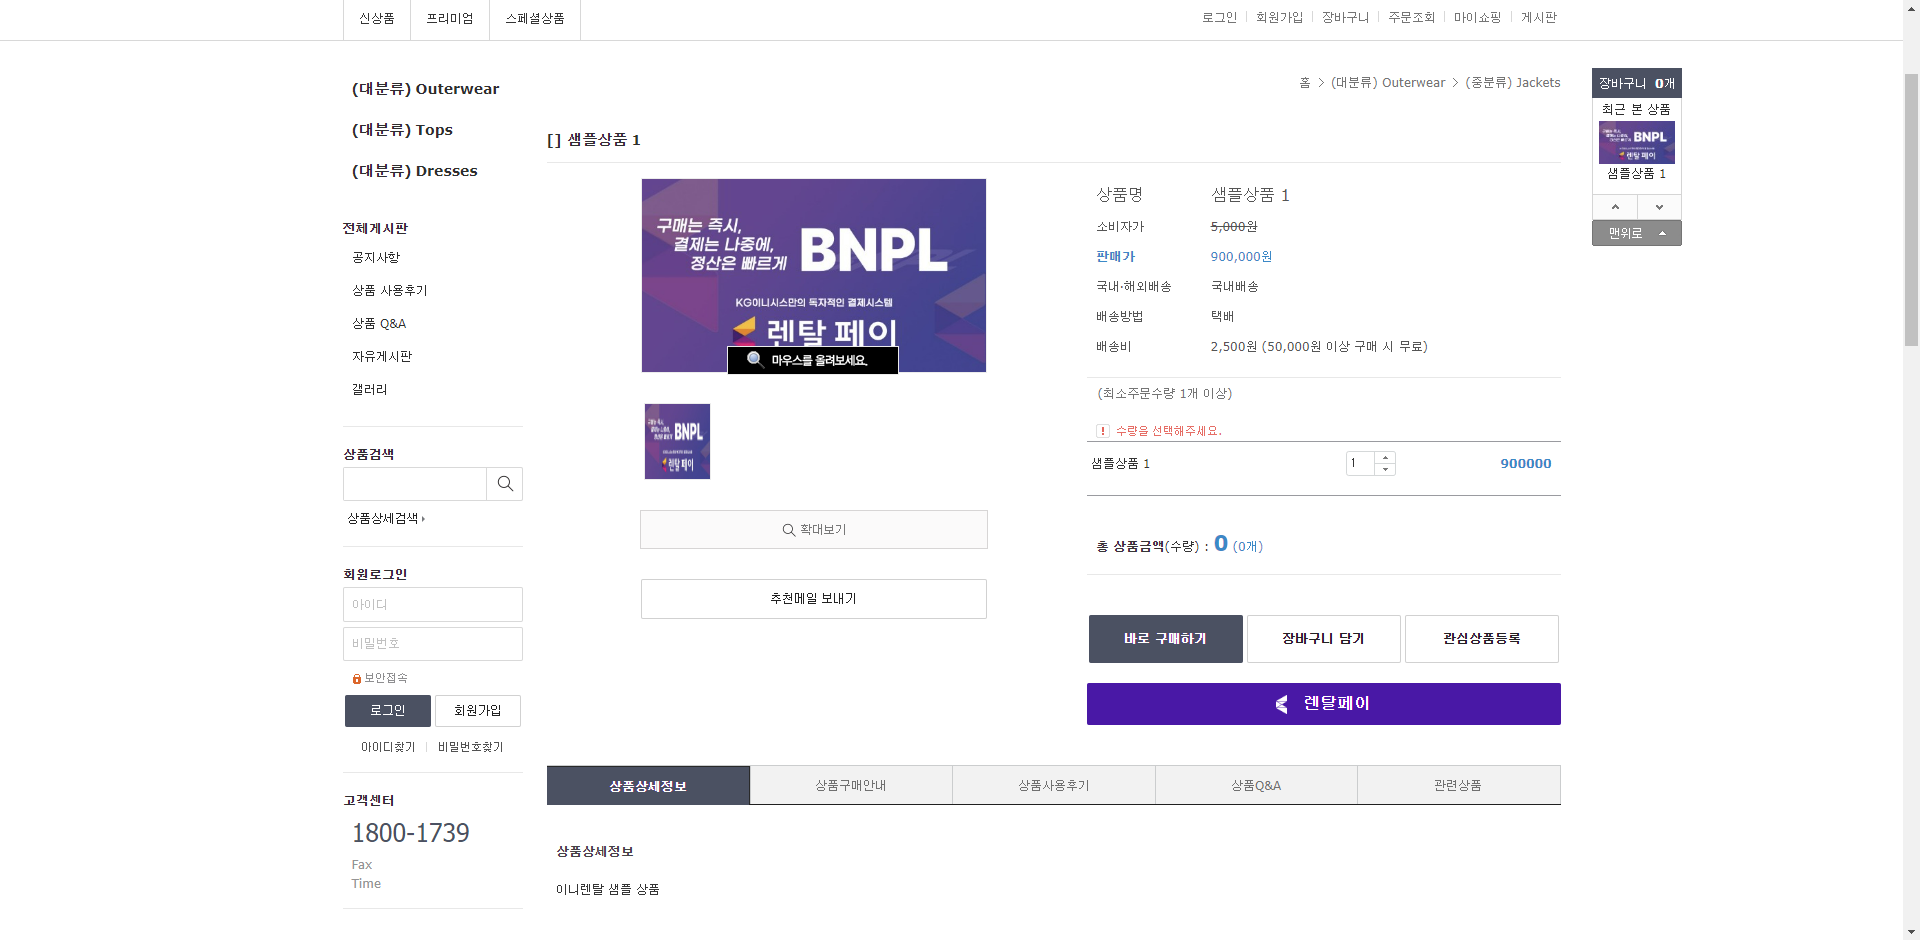Screen dimensions: 1920x940
Task: Open the 공지사항 board
Action: [376, 258]
